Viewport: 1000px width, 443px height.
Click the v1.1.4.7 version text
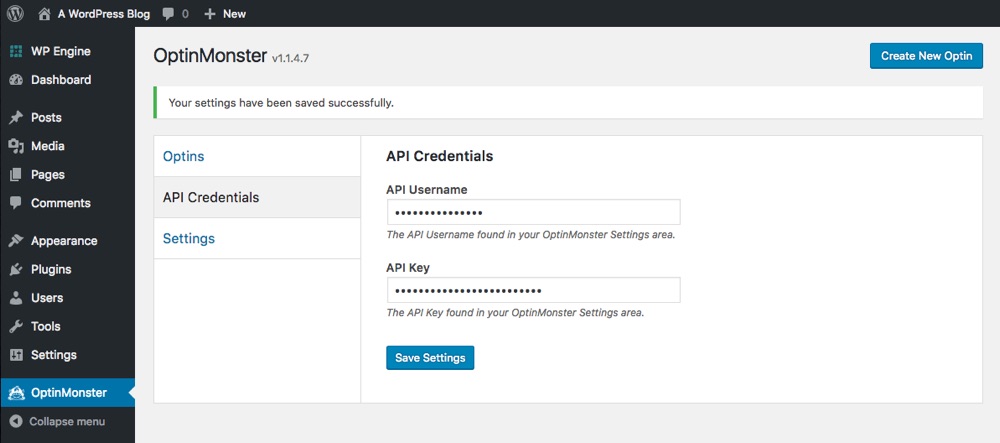click(x=291, y=59)
